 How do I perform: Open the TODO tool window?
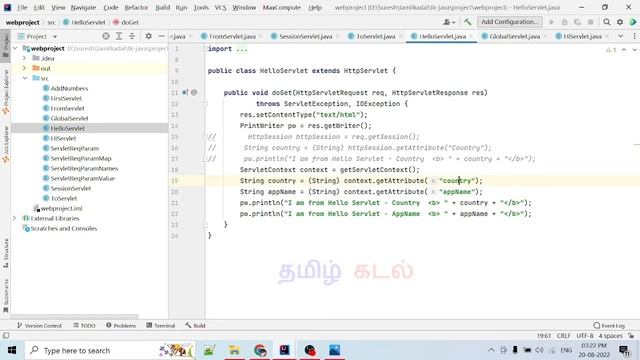(x=84, y=325)
